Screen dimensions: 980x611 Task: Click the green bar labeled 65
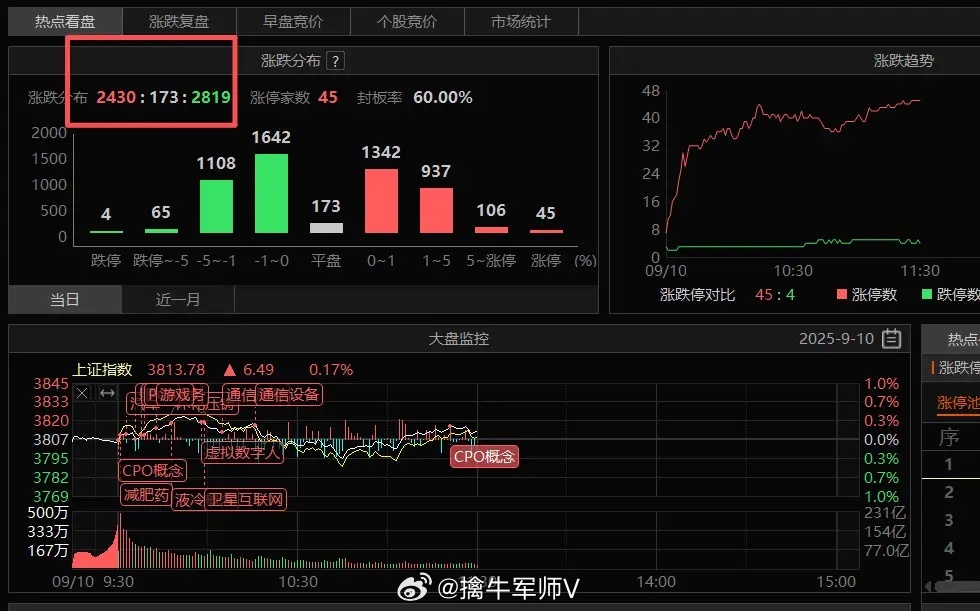(161, 231)
